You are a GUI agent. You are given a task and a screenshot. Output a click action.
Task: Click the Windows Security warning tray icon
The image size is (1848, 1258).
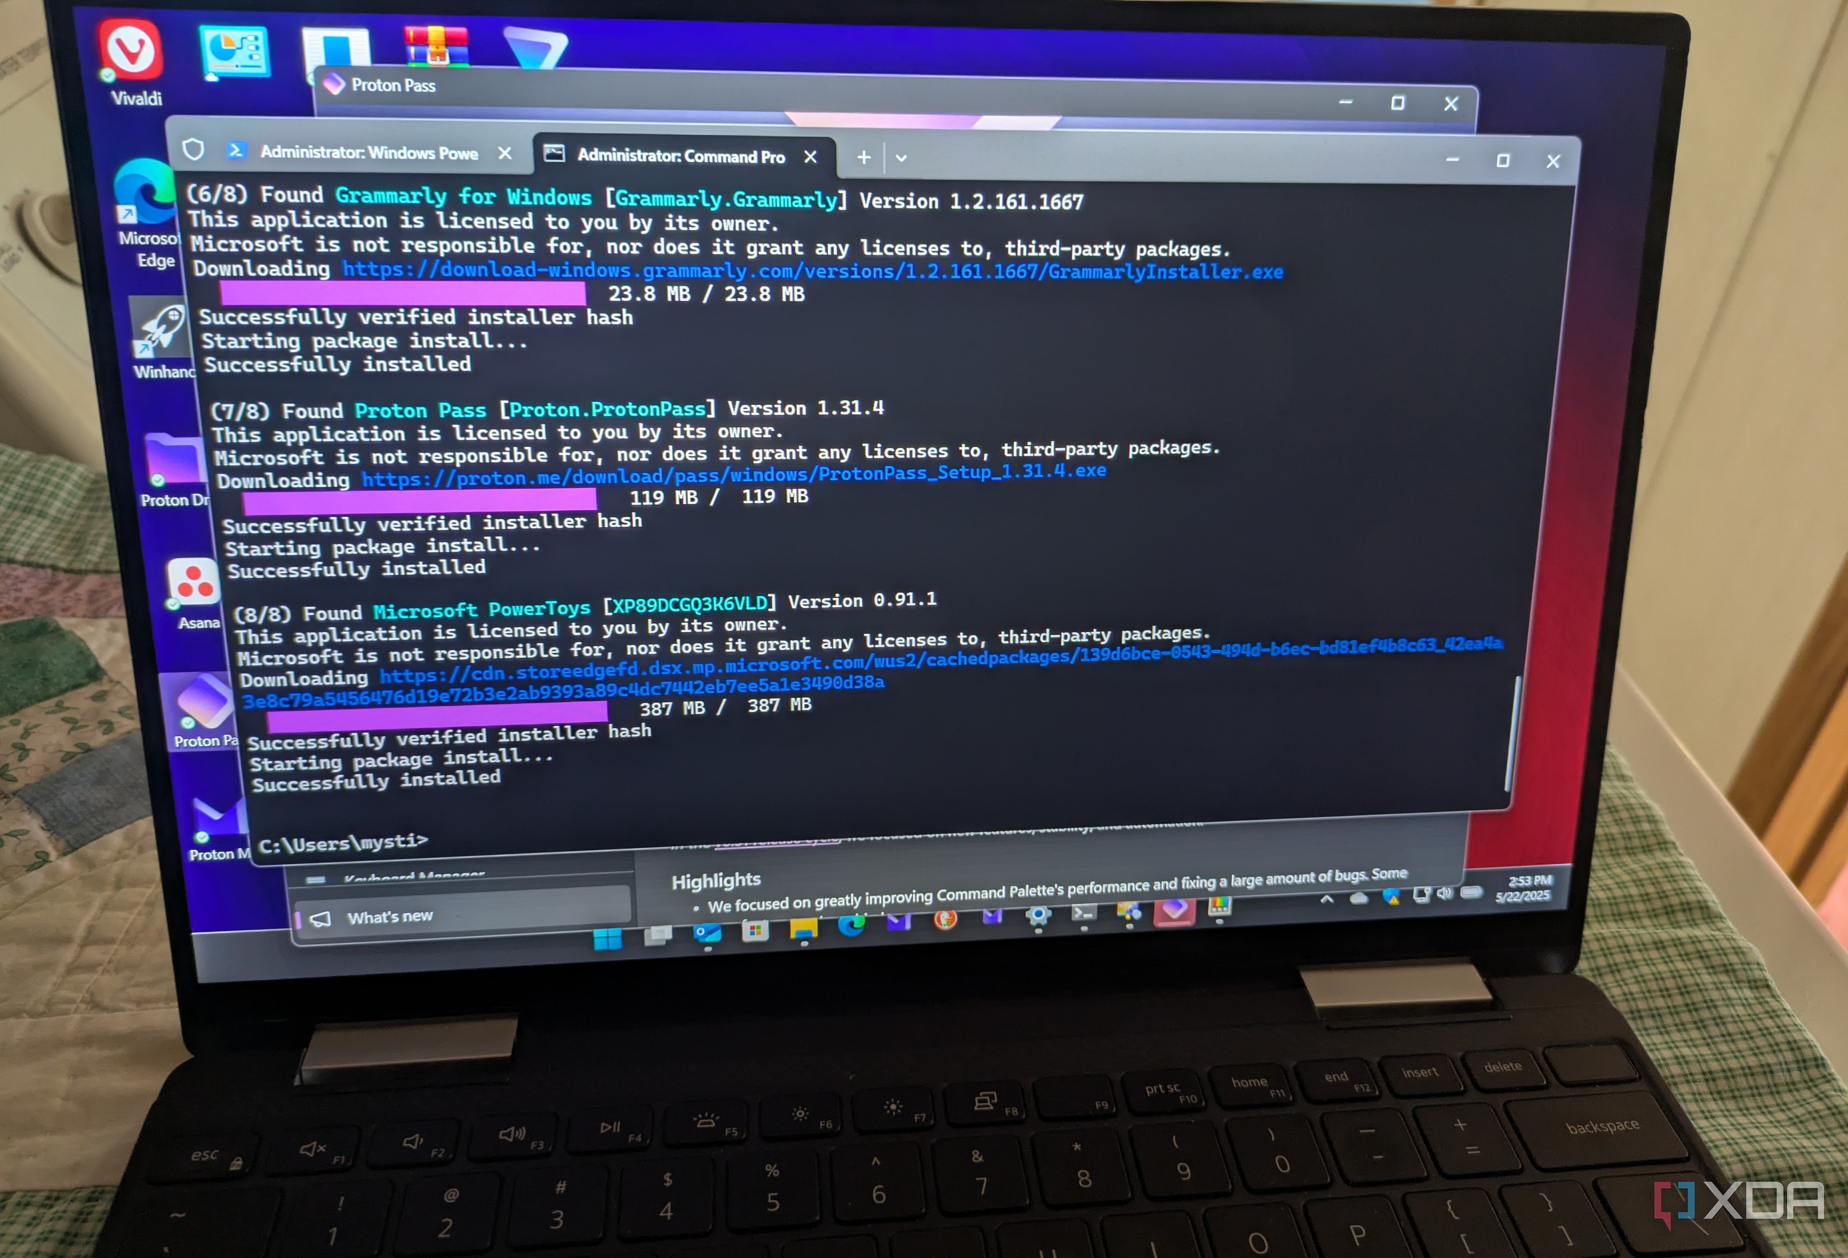coord(1391,896)
